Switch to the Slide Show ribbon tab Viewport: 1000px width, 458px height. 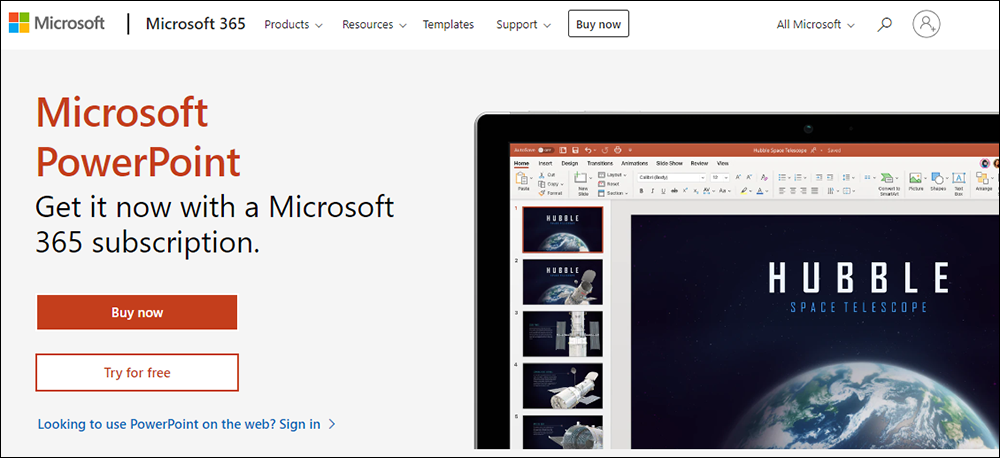click(669, 163)
